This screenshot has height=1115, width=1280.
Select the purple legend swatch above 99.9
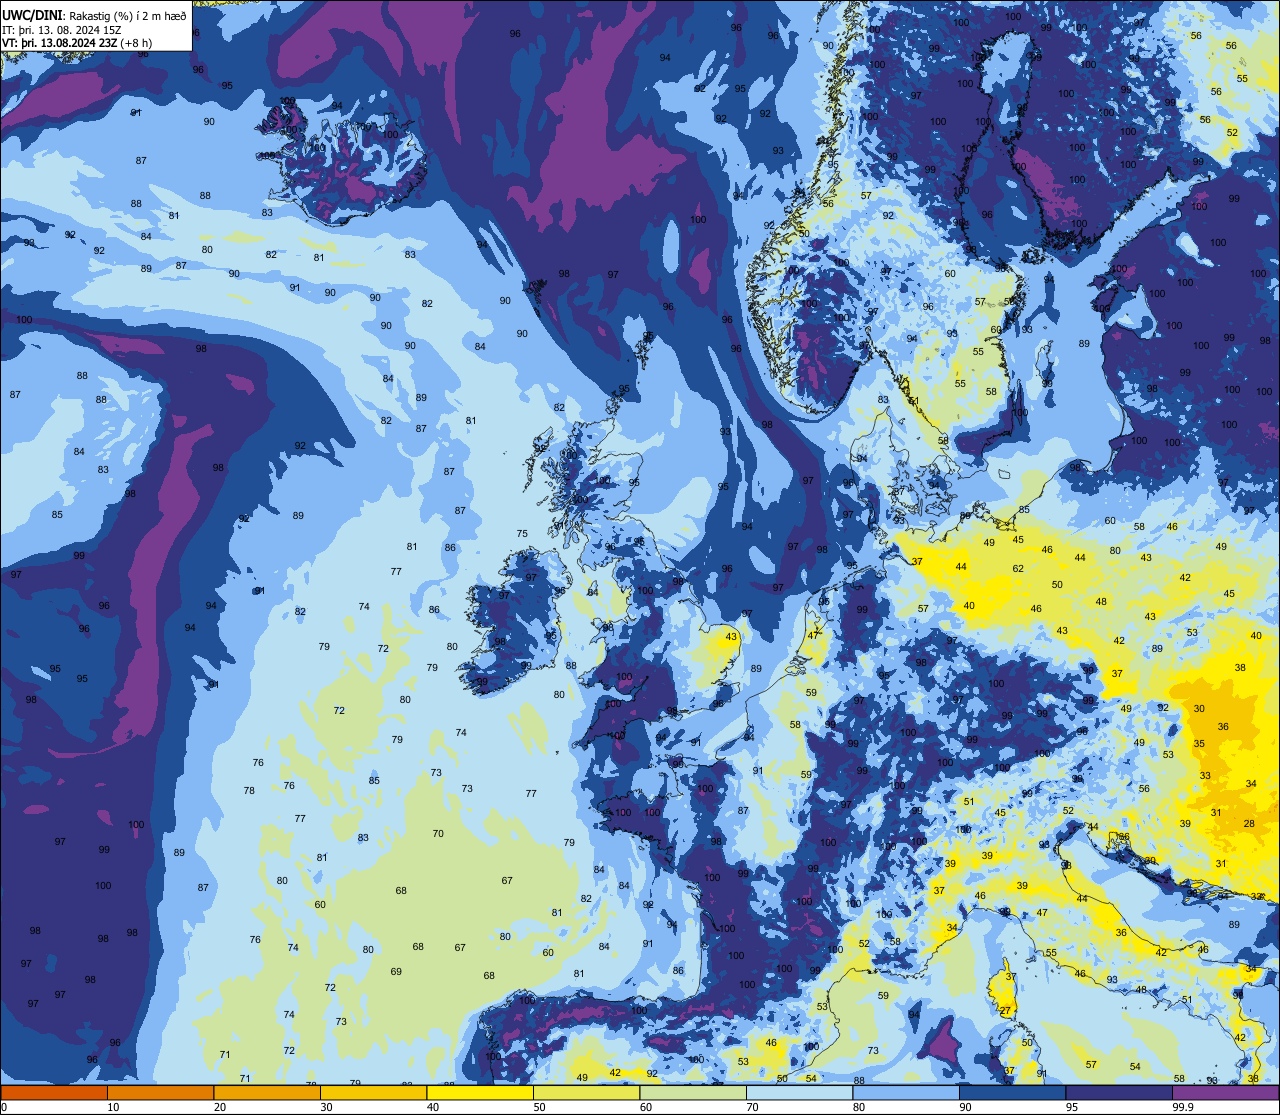point(1225,1092)
